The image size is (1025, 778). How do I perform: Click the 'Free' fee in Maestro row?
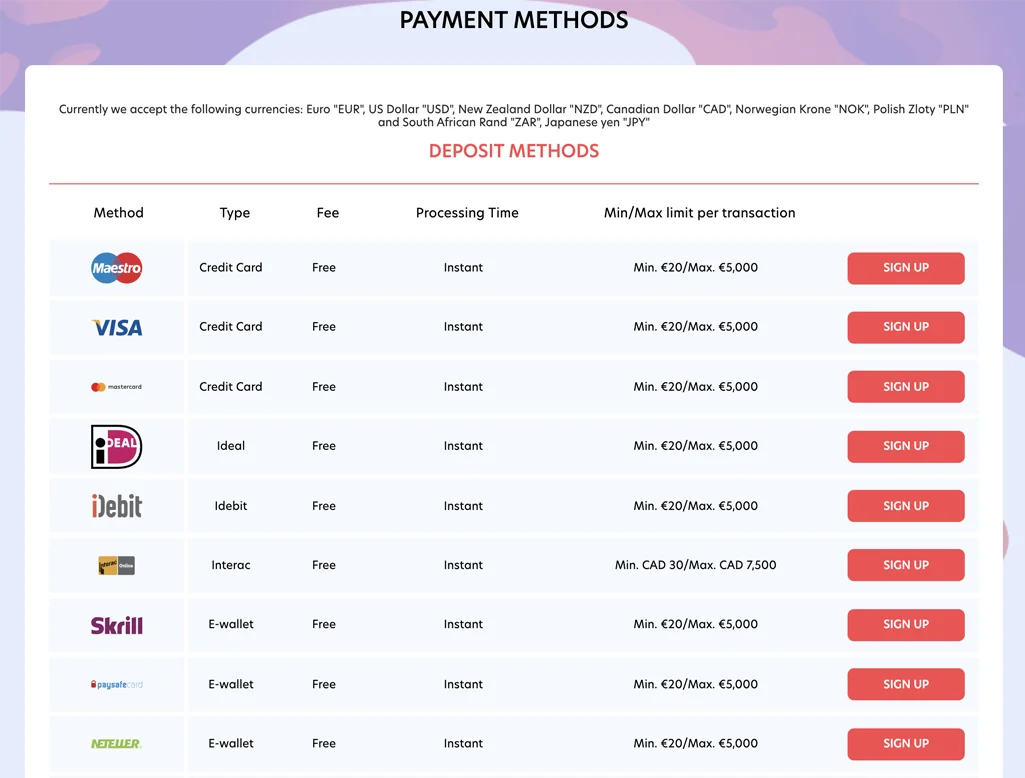pos(324,267)
